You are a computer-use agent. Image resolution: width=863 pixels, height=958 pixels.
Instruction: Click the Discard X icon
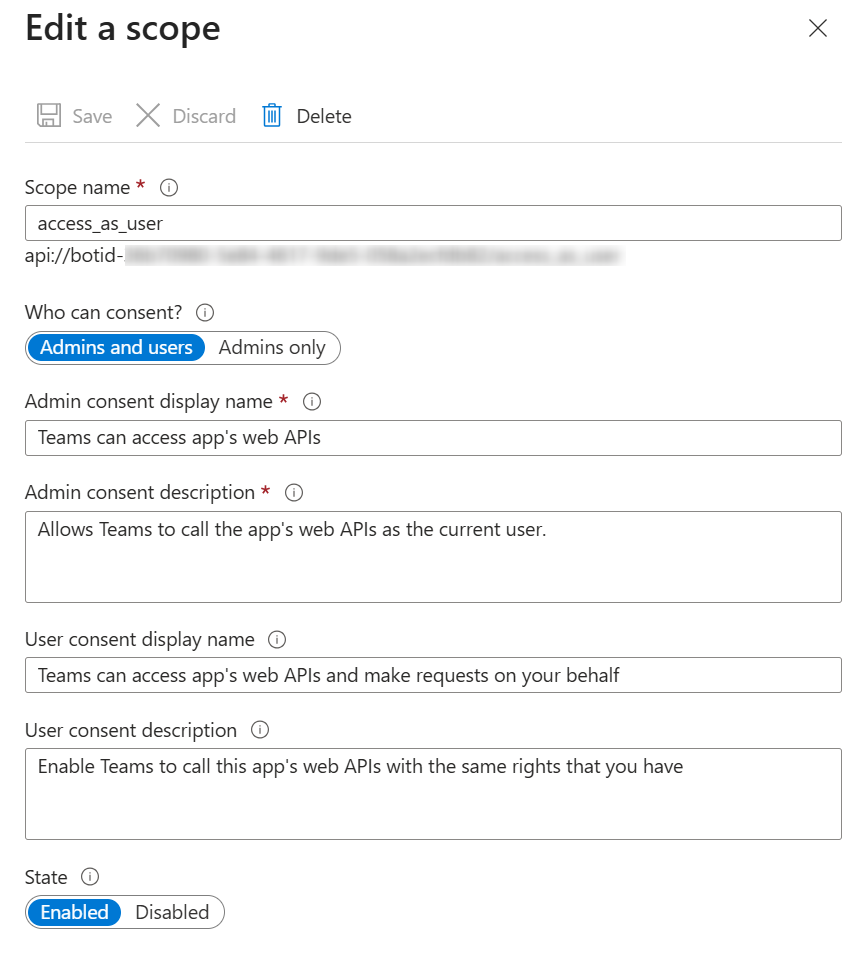tap(148, 116)
